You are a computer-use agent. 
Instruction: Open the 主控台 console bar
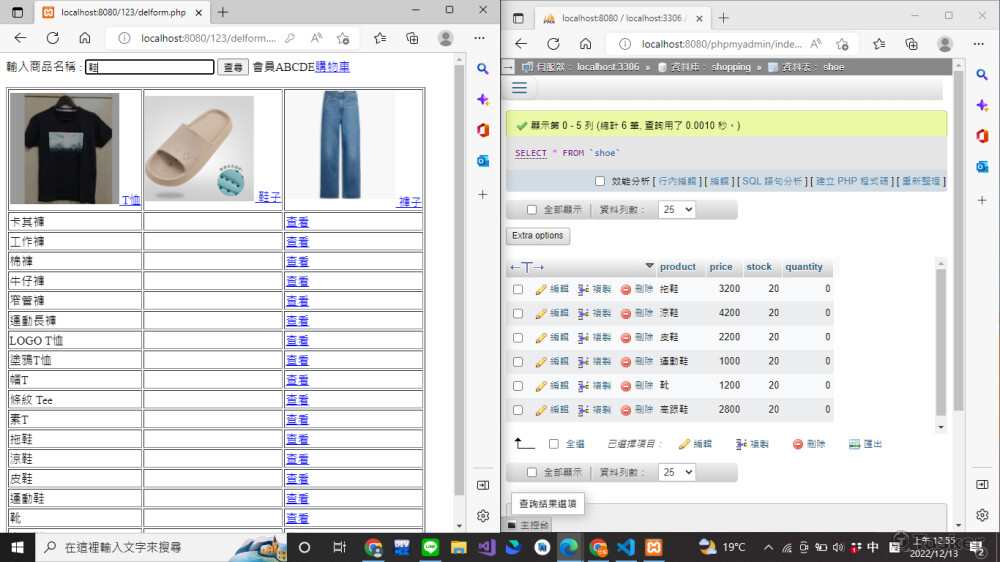527,525
